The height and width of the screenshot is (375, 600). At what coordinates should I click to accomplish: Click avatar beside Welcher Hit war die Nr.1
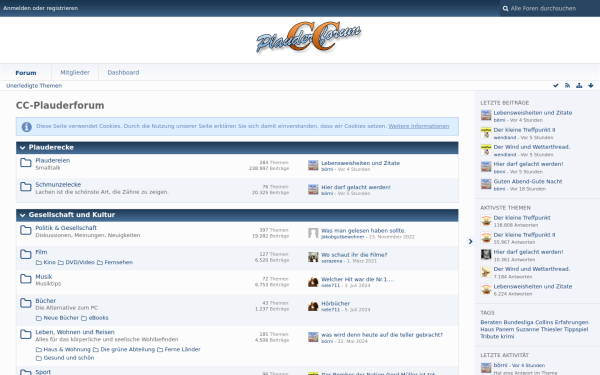coord(313,282)
